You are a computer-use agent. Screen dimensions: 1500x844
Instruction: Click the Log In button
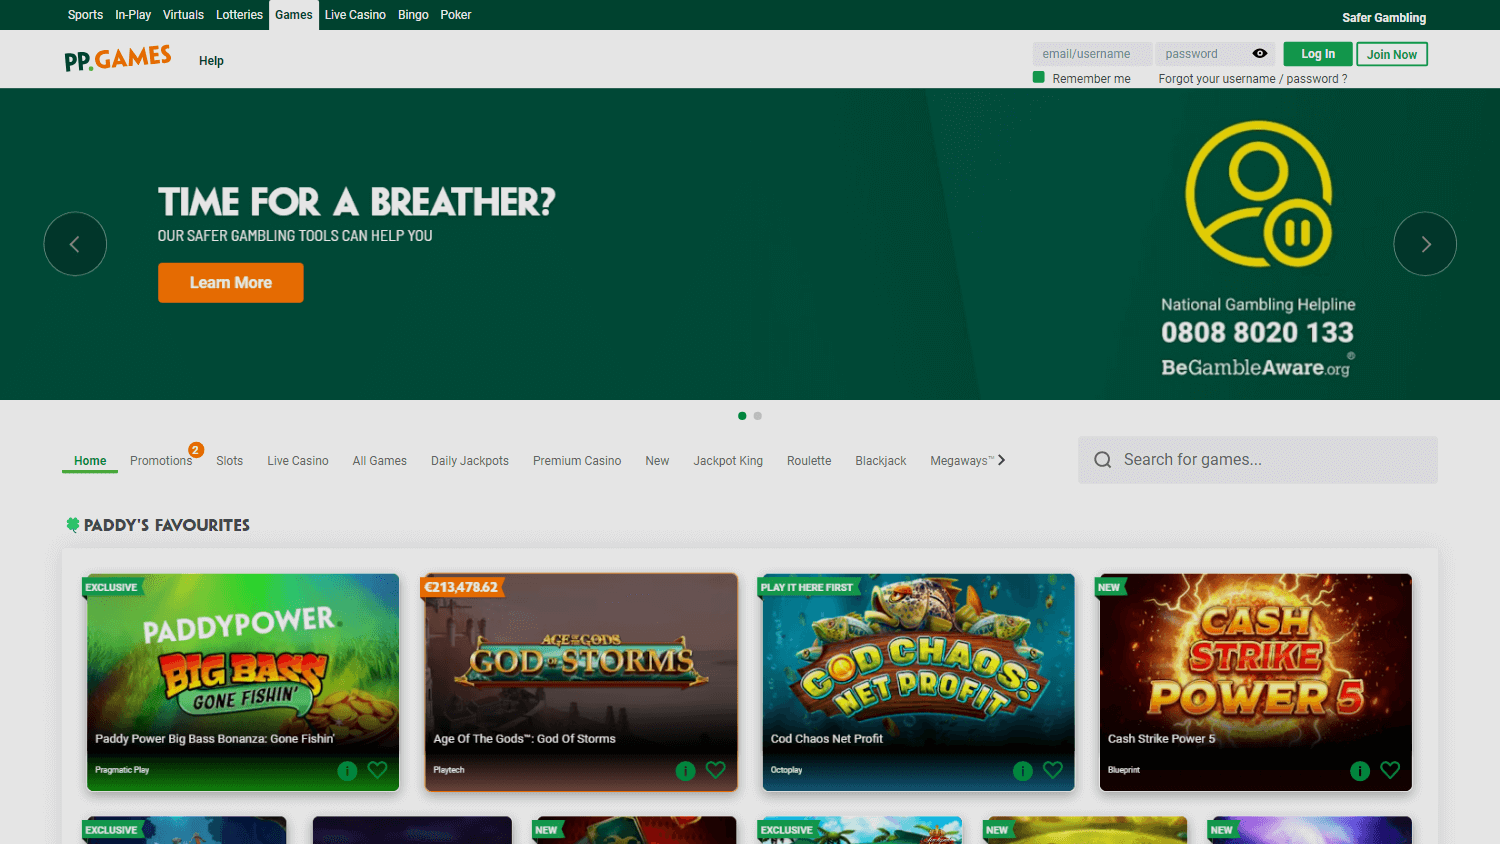click(x=1318, y=54)
